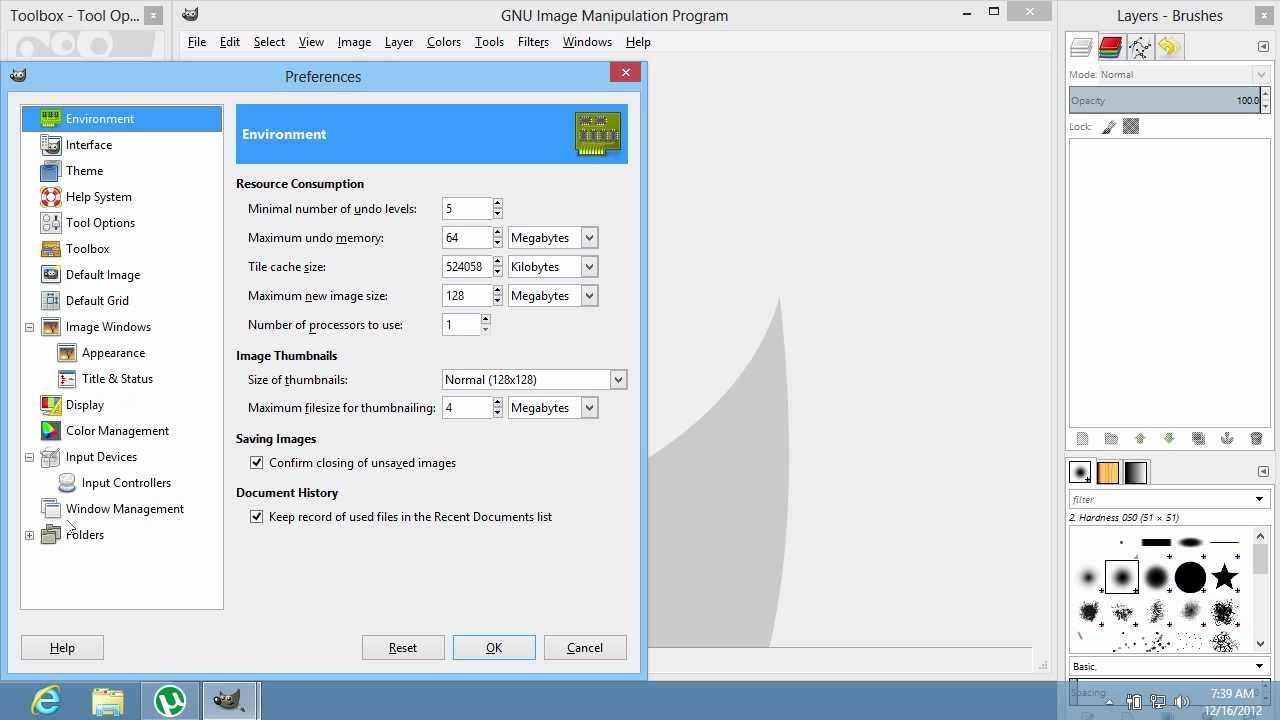The height and width of the screenshot is (720, 1280).
Task: Open Size of thumbnails dropdown
Action: pos(535,380)
